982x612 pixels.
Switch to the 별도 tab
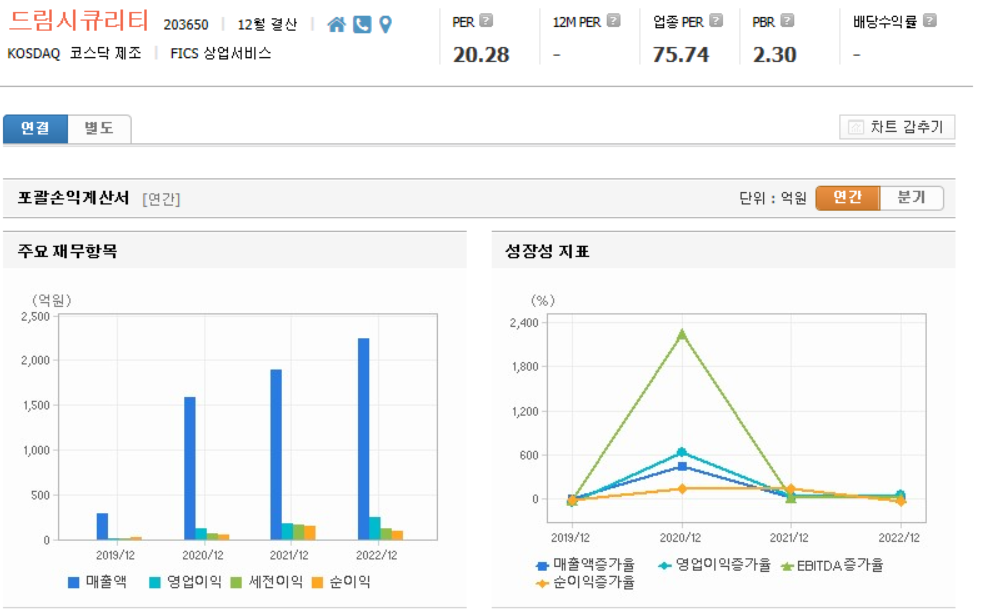click(97, 128)
